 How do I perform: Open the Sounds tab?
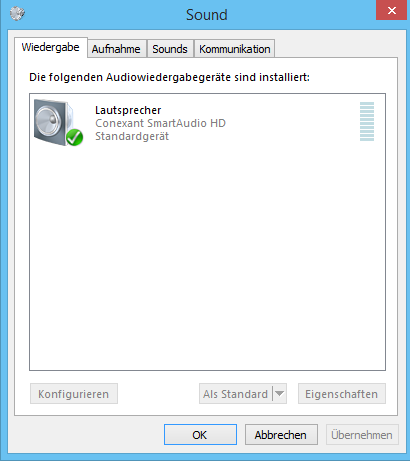coord(170,49)
